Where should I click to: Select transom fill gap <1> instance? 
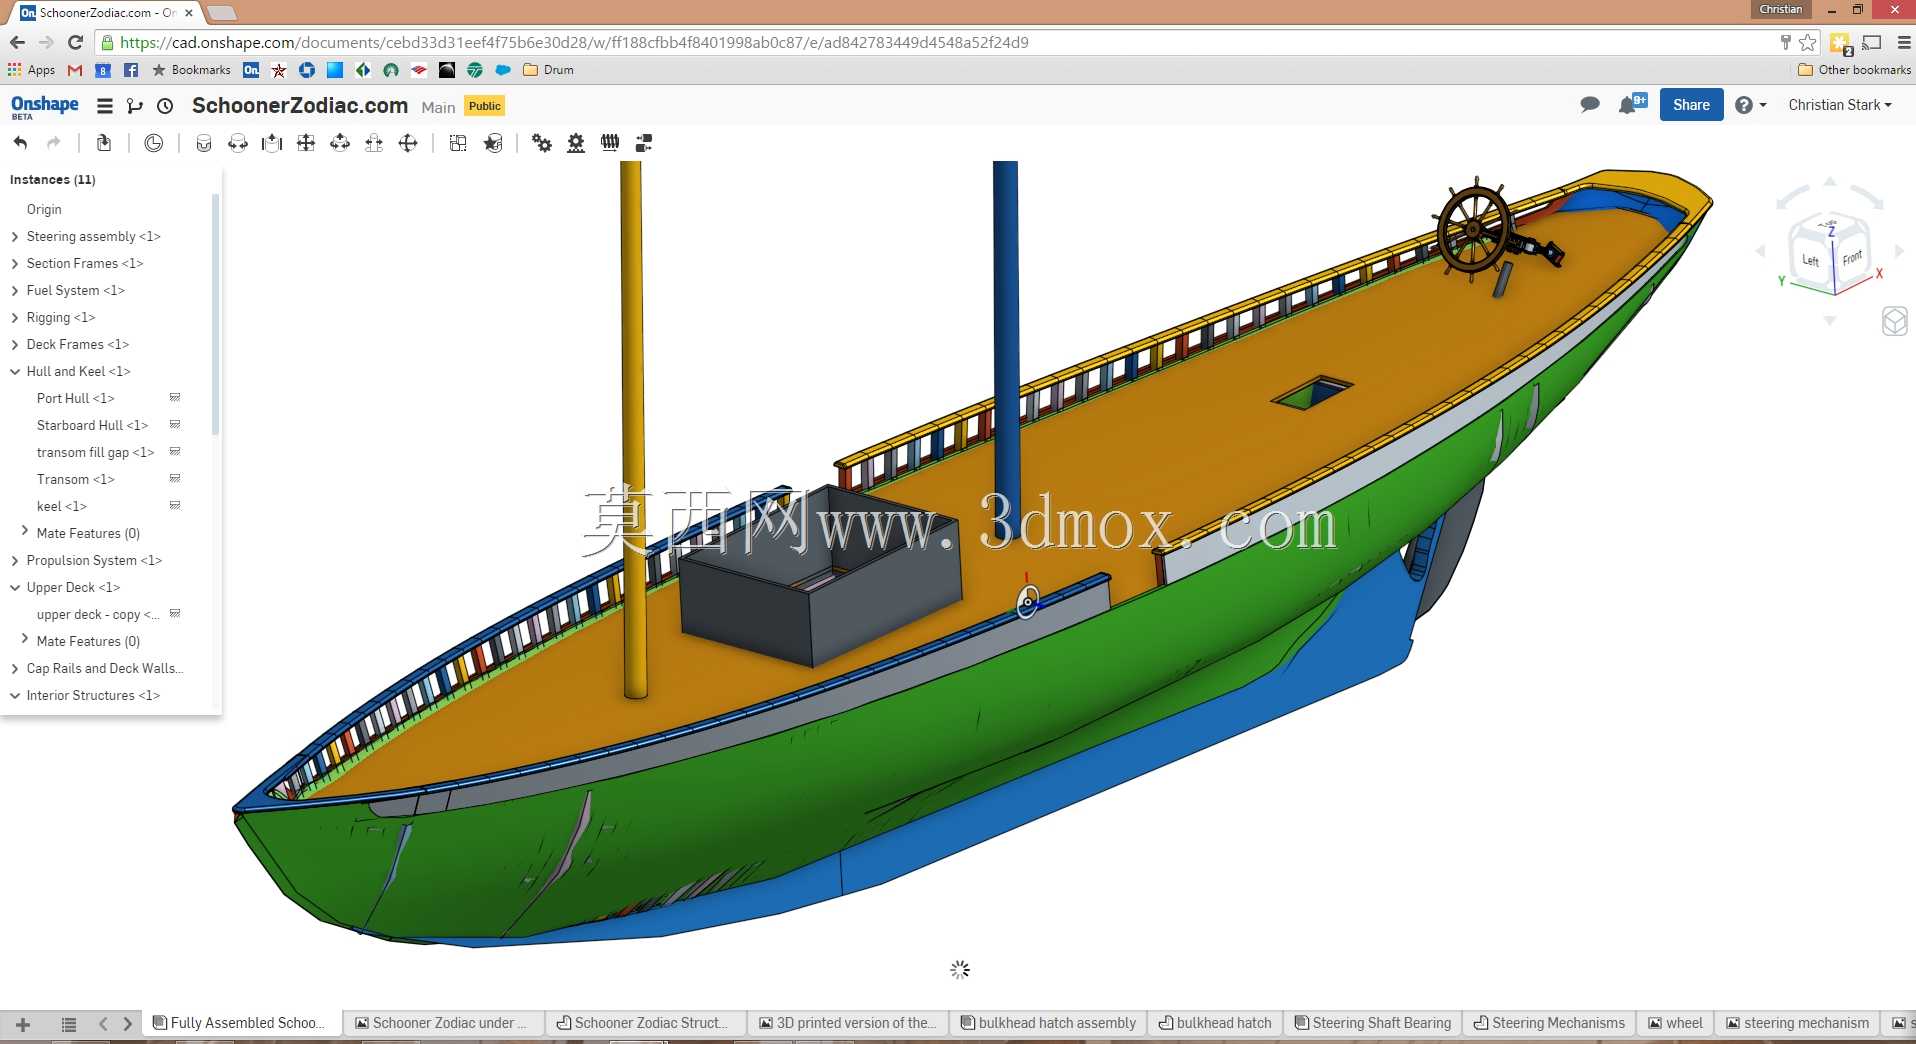pyautogui.click(x=95, y=452)
